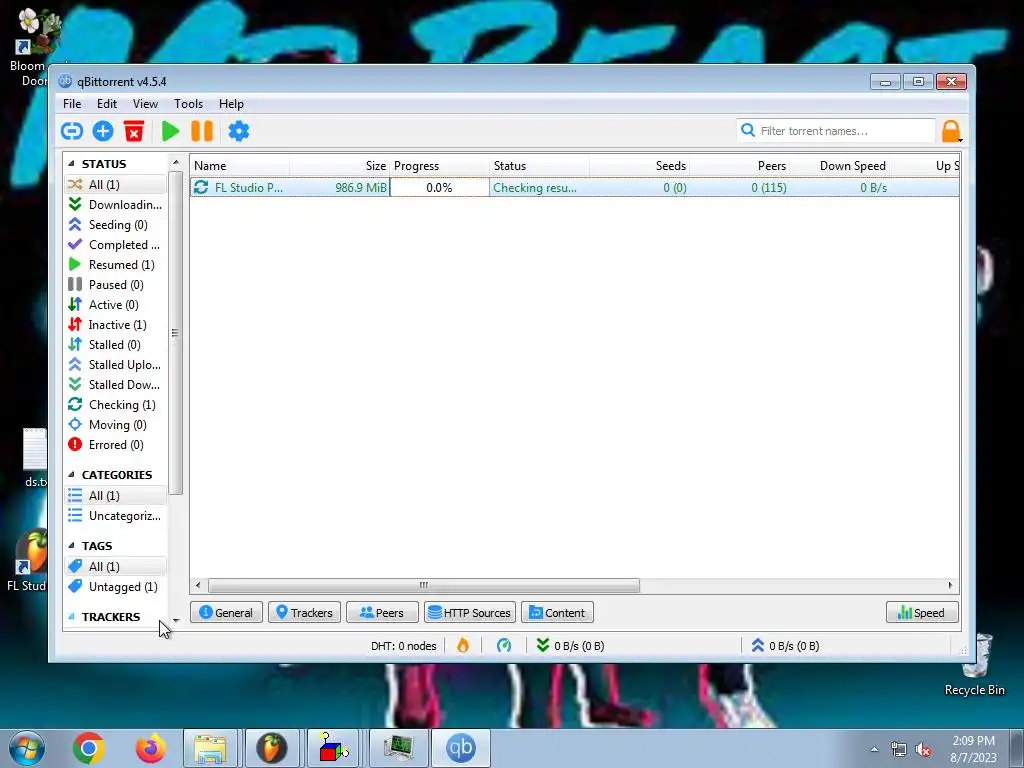Click the orange Pause torrent icon
This screenshot has height=768, width=1024.
point(202,131)
